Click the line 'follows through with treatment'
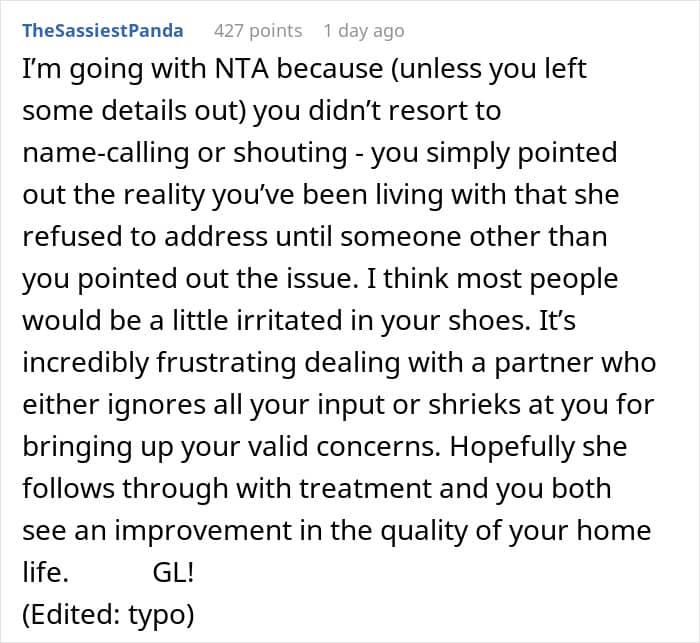This screenshot has width=700, height=643. pos(317,489)
